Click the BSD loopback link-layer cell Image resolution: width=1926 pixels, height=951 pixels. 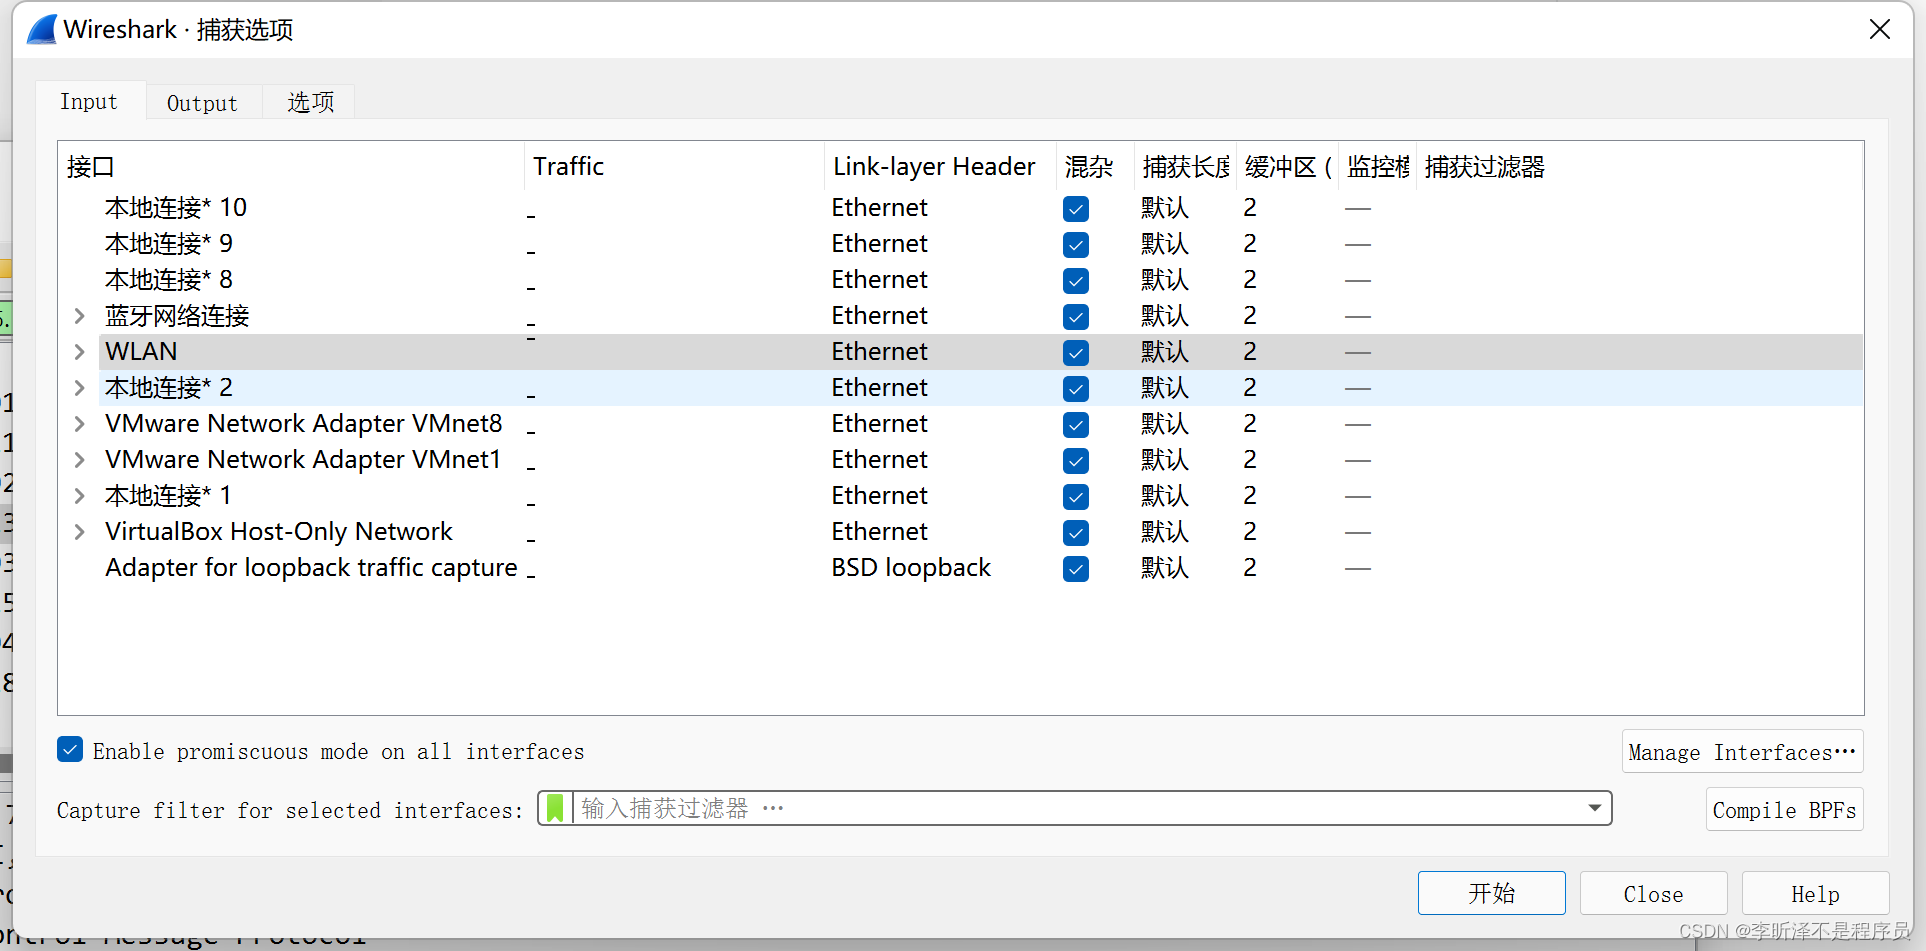click(x=911, y=568)
